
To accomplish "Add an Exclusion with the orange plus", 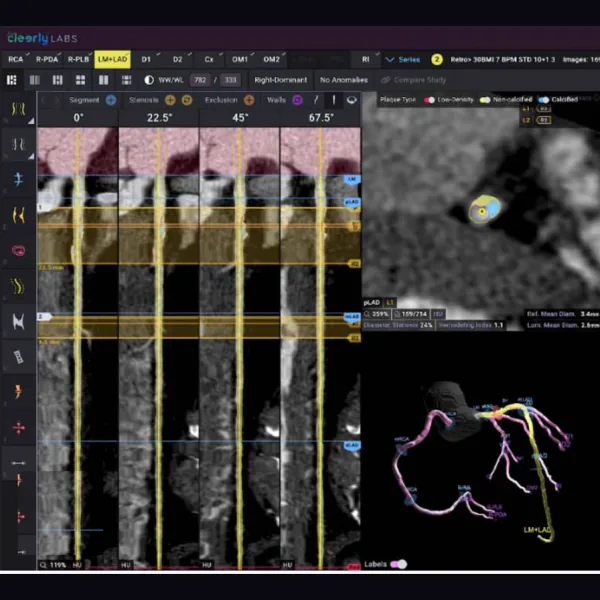I will pyautogui.click(x=249, y=100).
